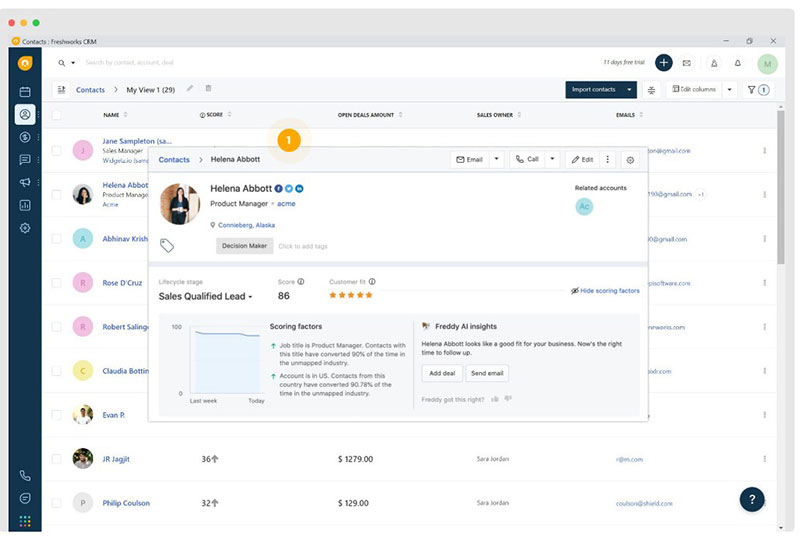
Task: Tick the checkbox for Rose D'Cruz row
Action: tap(56, 283)
